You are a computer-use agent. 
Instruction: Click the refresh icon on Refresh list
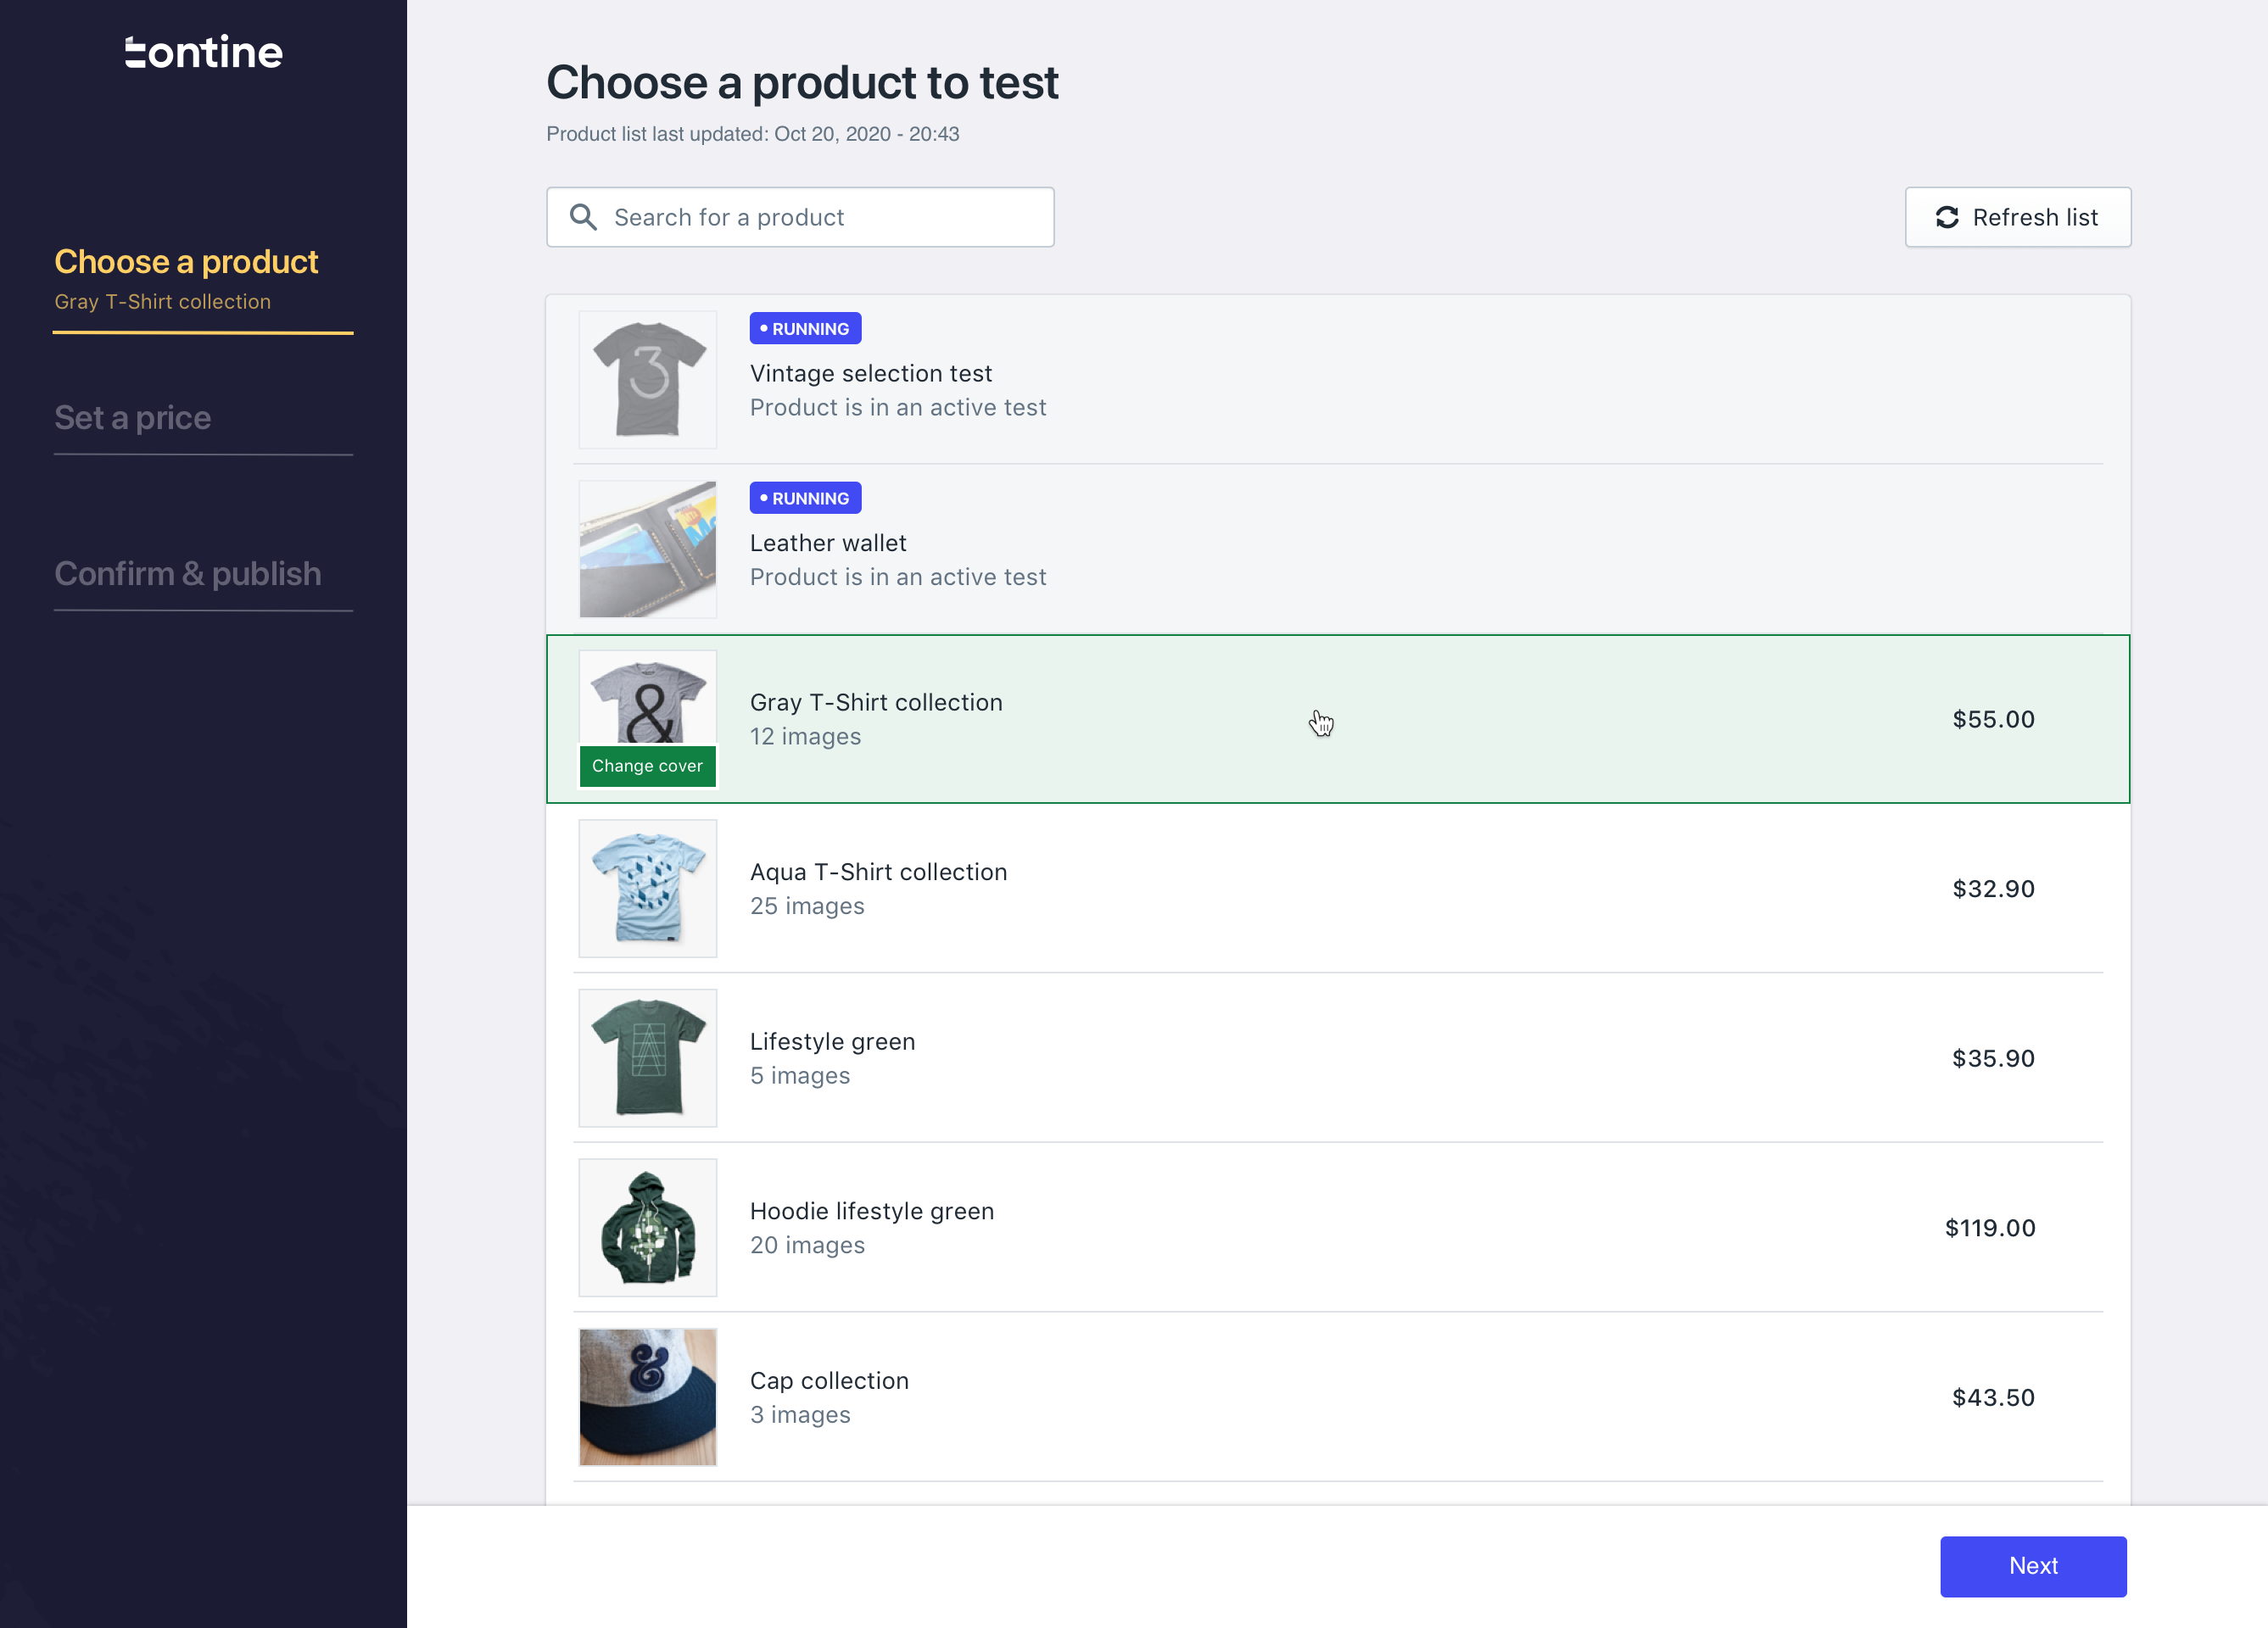pyautogui.click(x=1947, y=216)
